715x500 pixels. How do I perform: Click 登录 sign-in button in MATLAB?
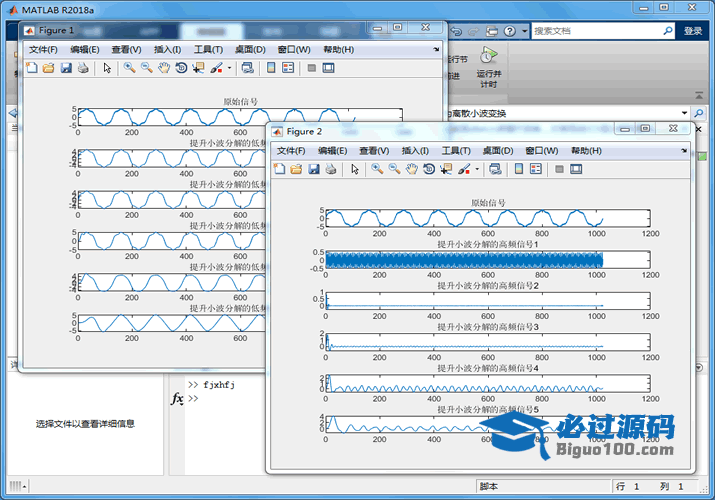click(693, 31)
